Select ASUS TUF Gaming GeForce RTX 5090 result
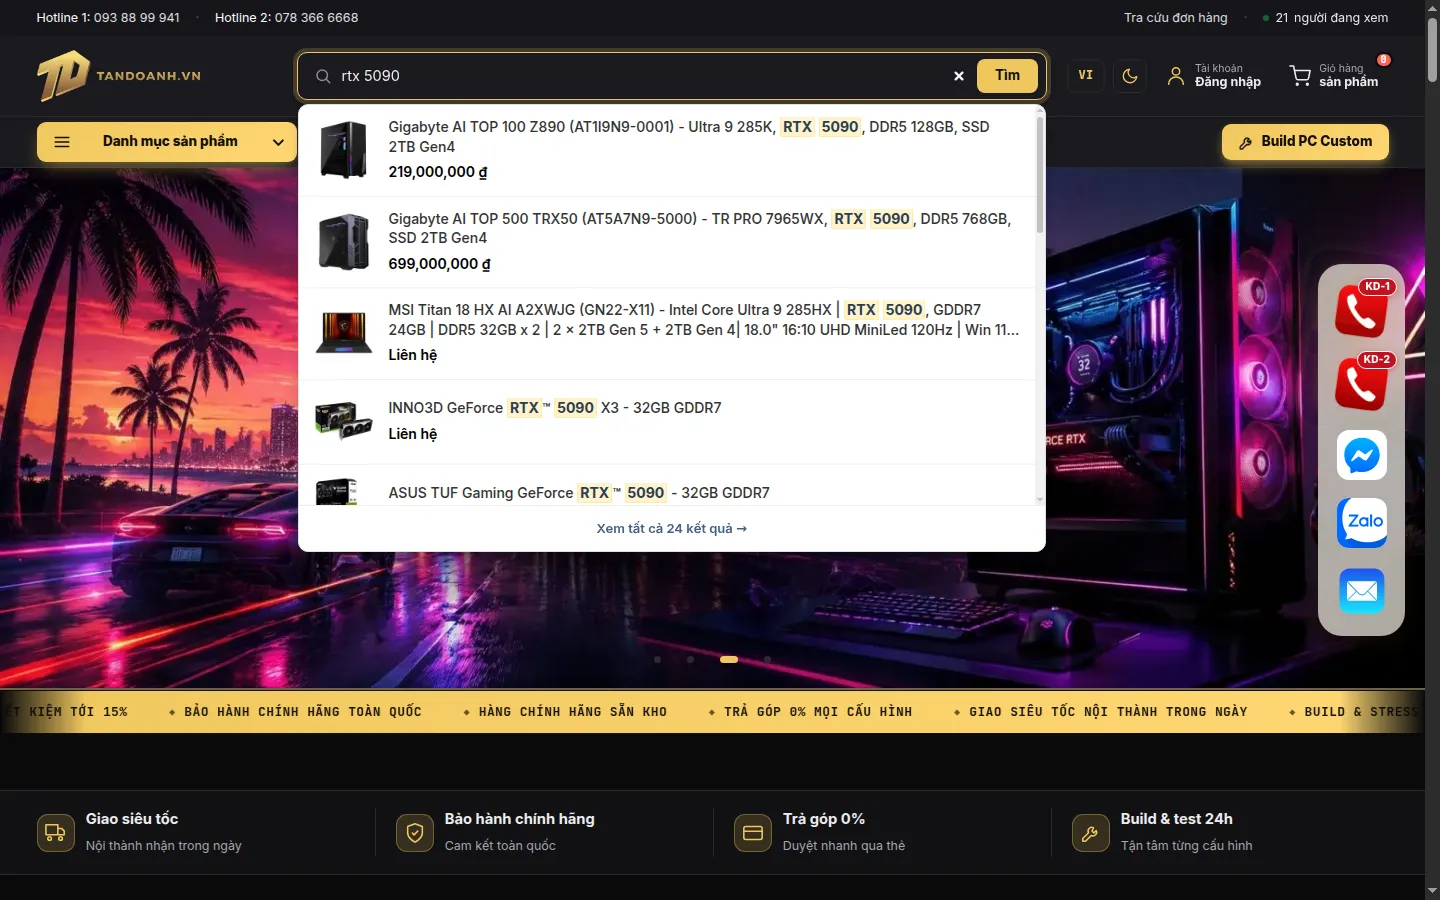 667,486
